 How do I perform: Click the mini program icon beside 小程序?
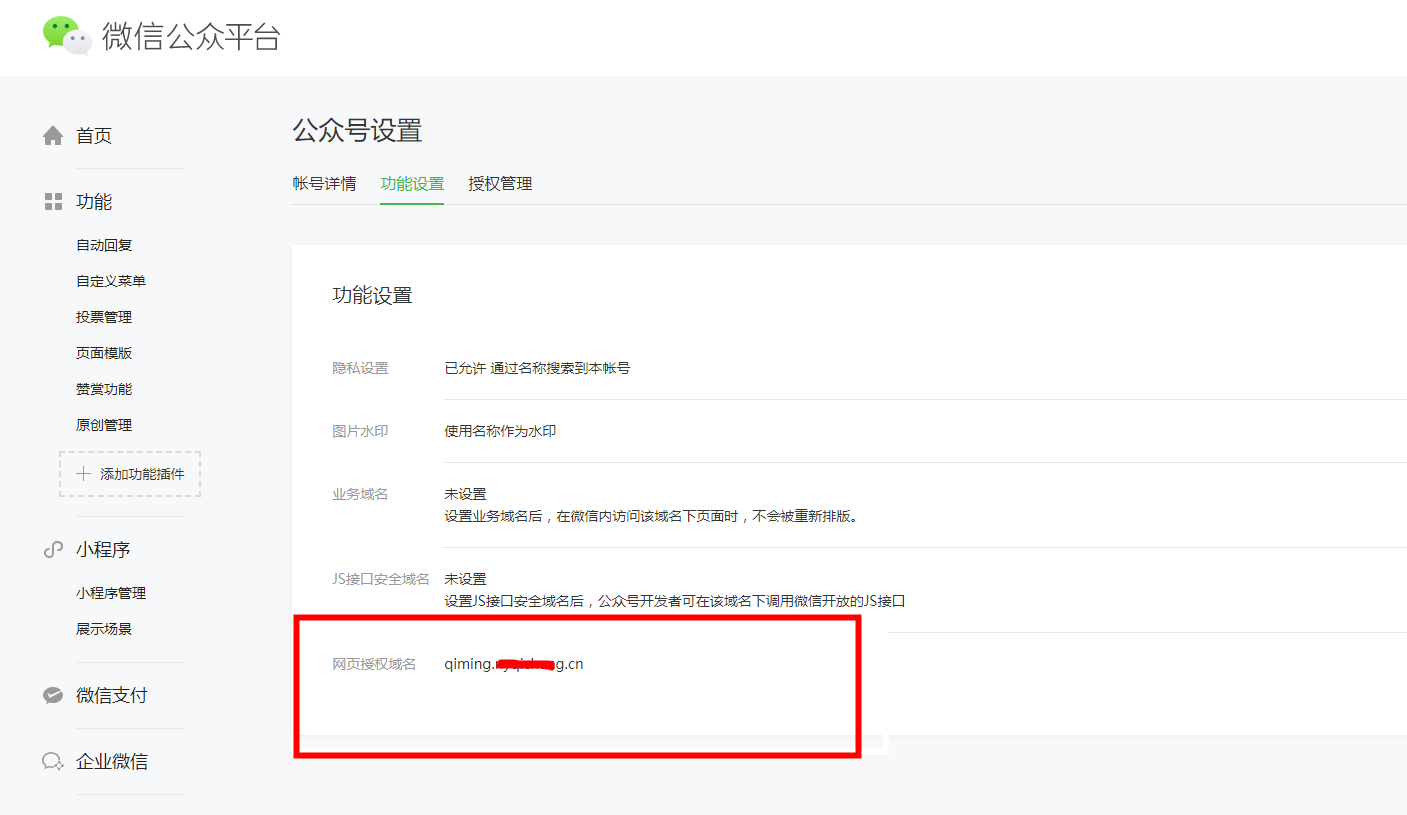[53, 550]
